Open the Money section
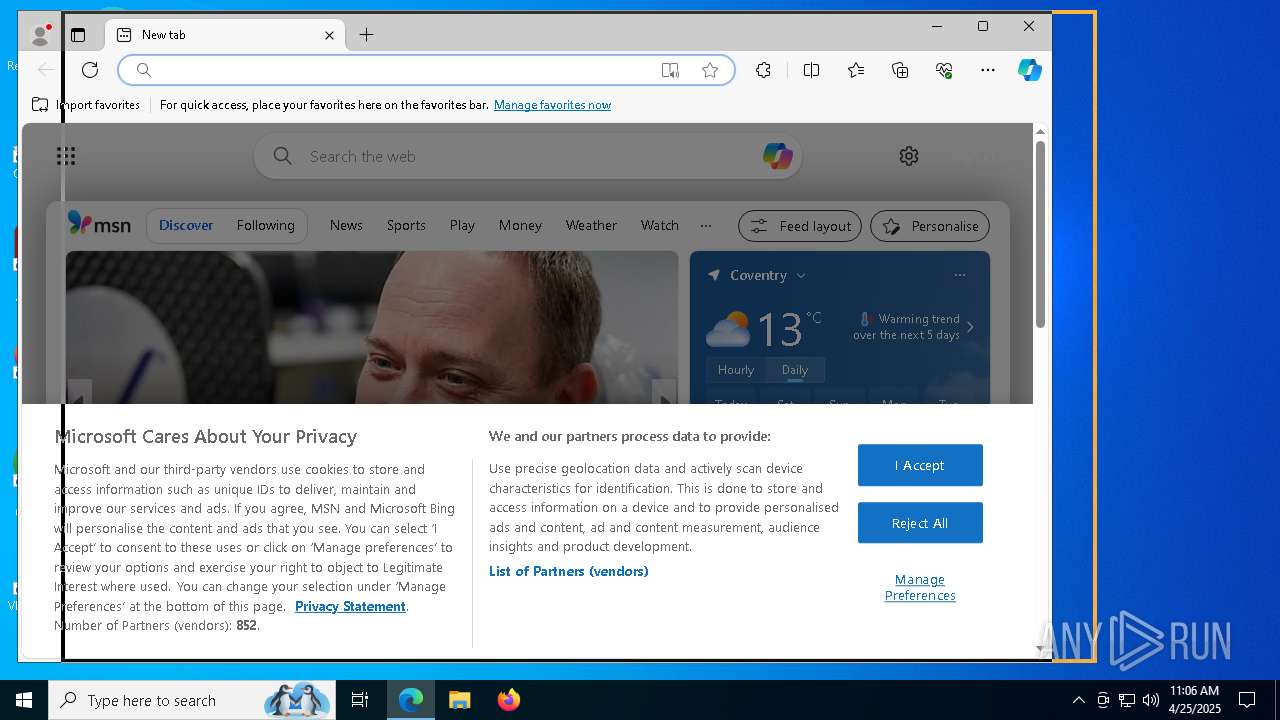This screenshot has width=1280, height=720. [x=520, y=226]
